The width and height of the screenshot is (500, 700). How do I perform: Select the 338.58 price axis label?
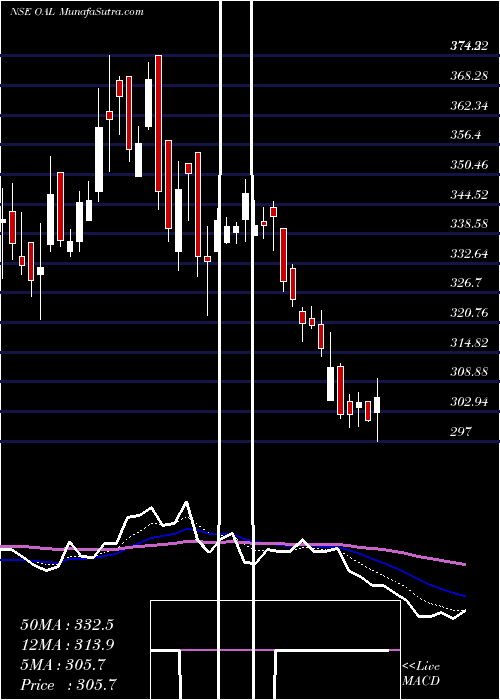click(468, 224)
